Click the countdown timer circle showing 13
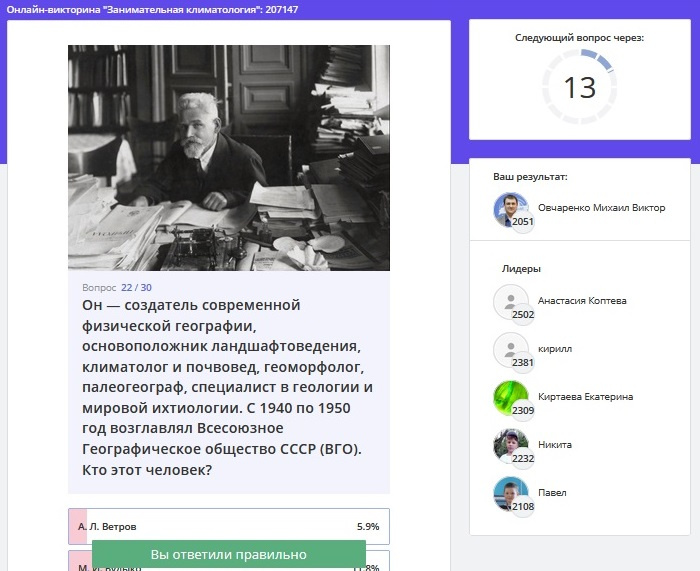 [580, 88]
